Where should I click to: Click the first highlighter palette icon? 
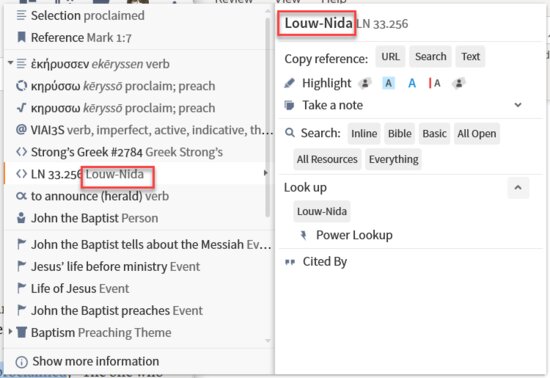coord(365,83)
